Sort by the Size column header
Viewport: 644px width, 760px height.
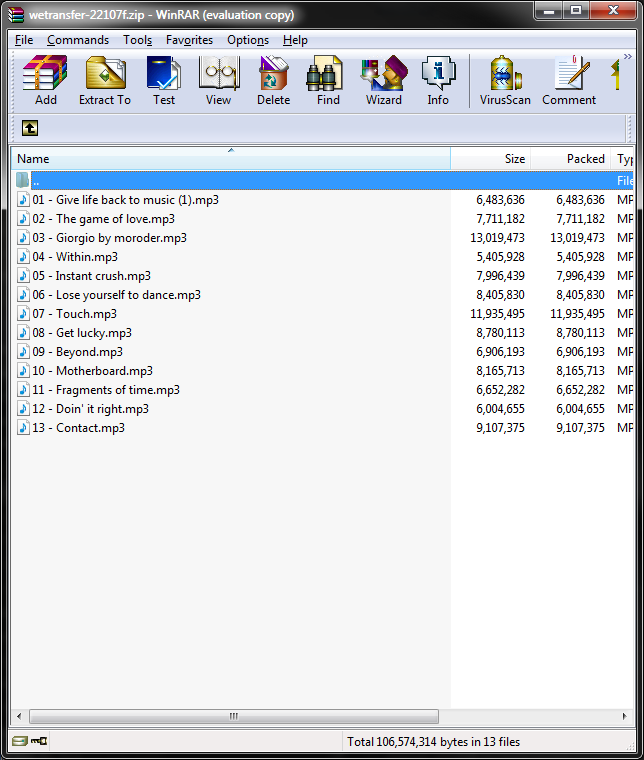click(490, 158)
